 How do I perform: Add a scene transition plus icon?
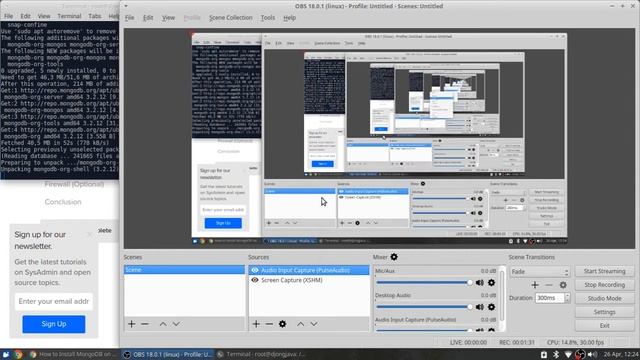pos(535,285)
